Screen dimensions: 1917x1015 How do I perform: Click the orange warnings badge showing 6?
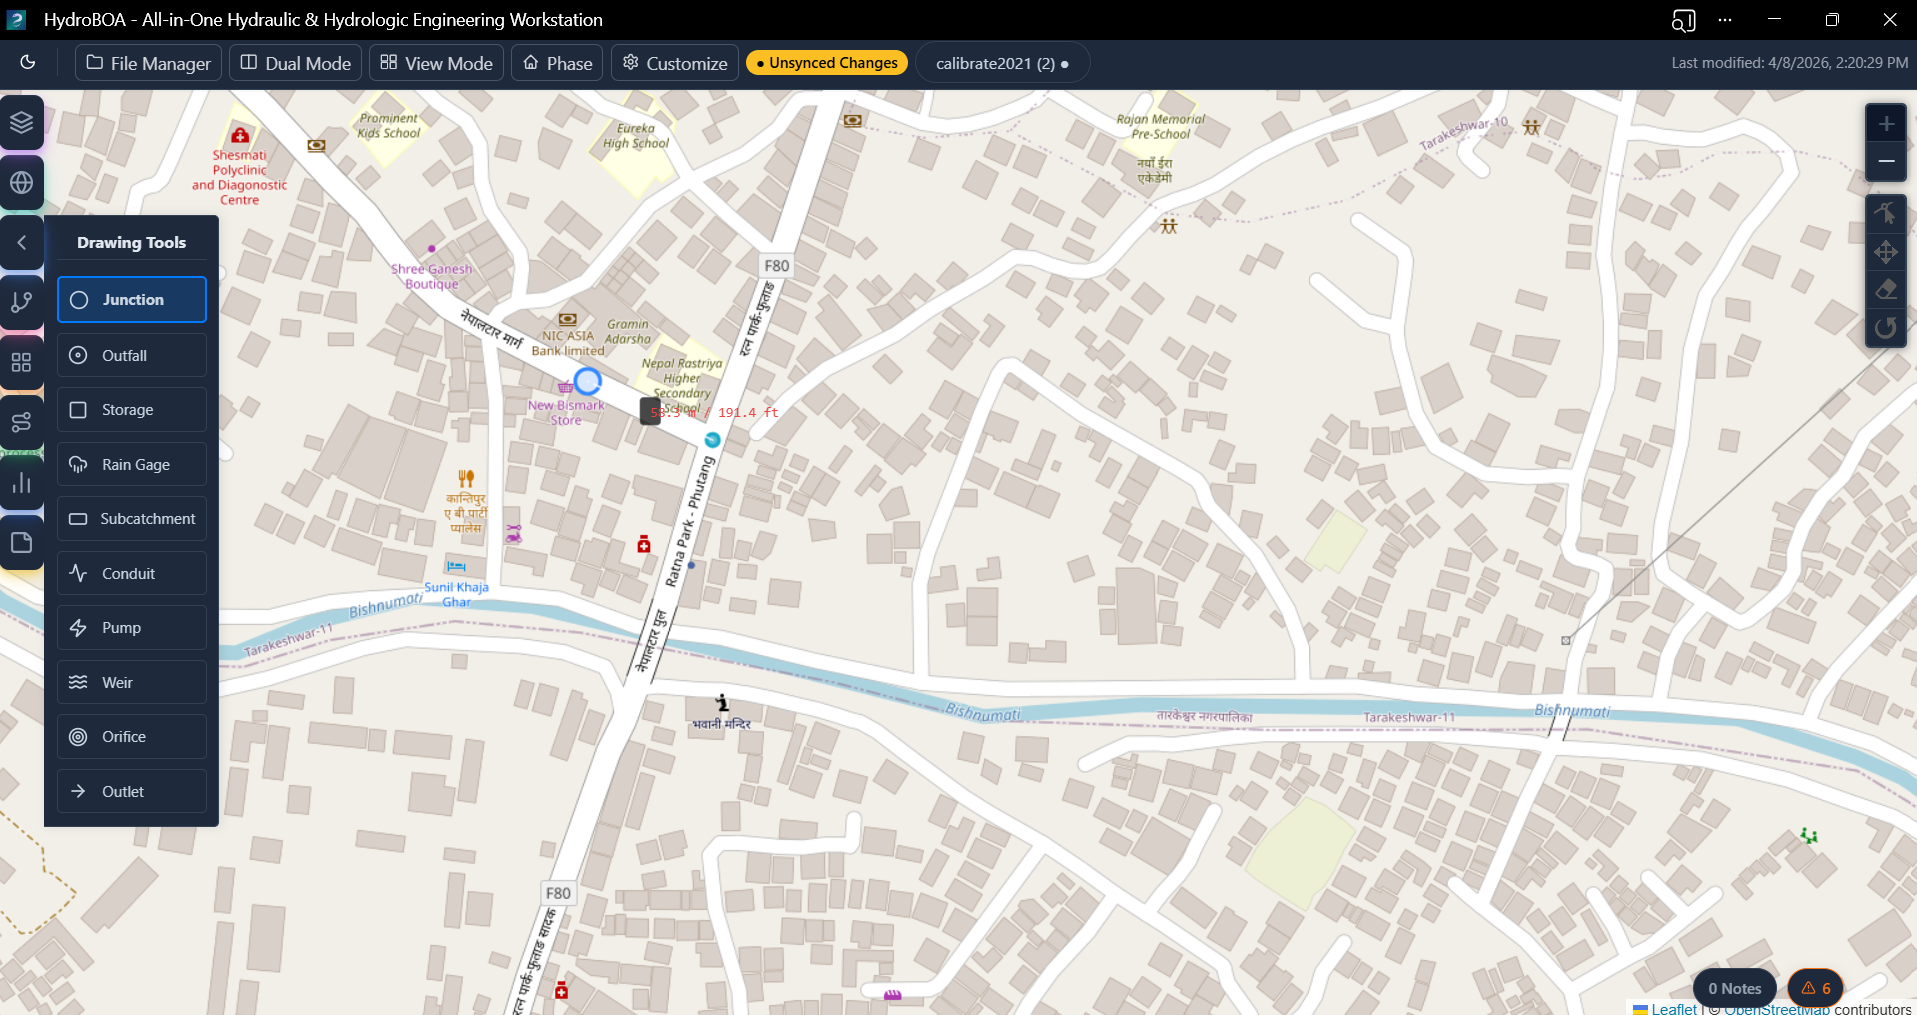tap(1816, 988)
